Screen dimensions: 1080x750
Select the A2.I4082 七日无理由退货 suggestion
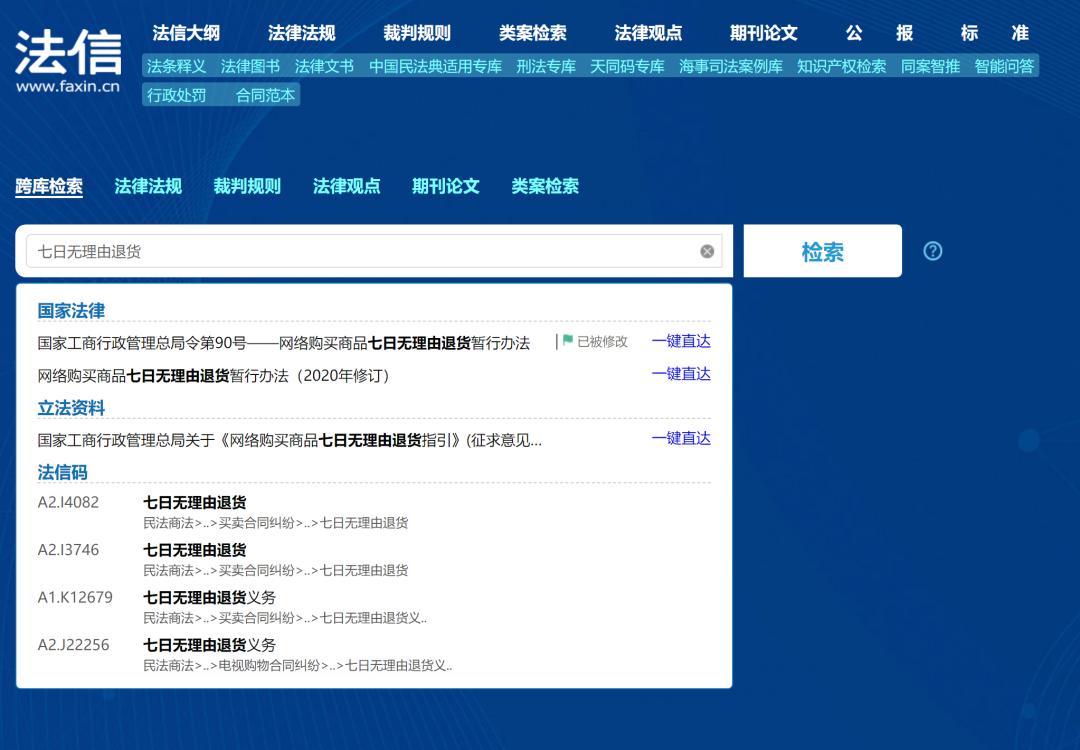195,503
